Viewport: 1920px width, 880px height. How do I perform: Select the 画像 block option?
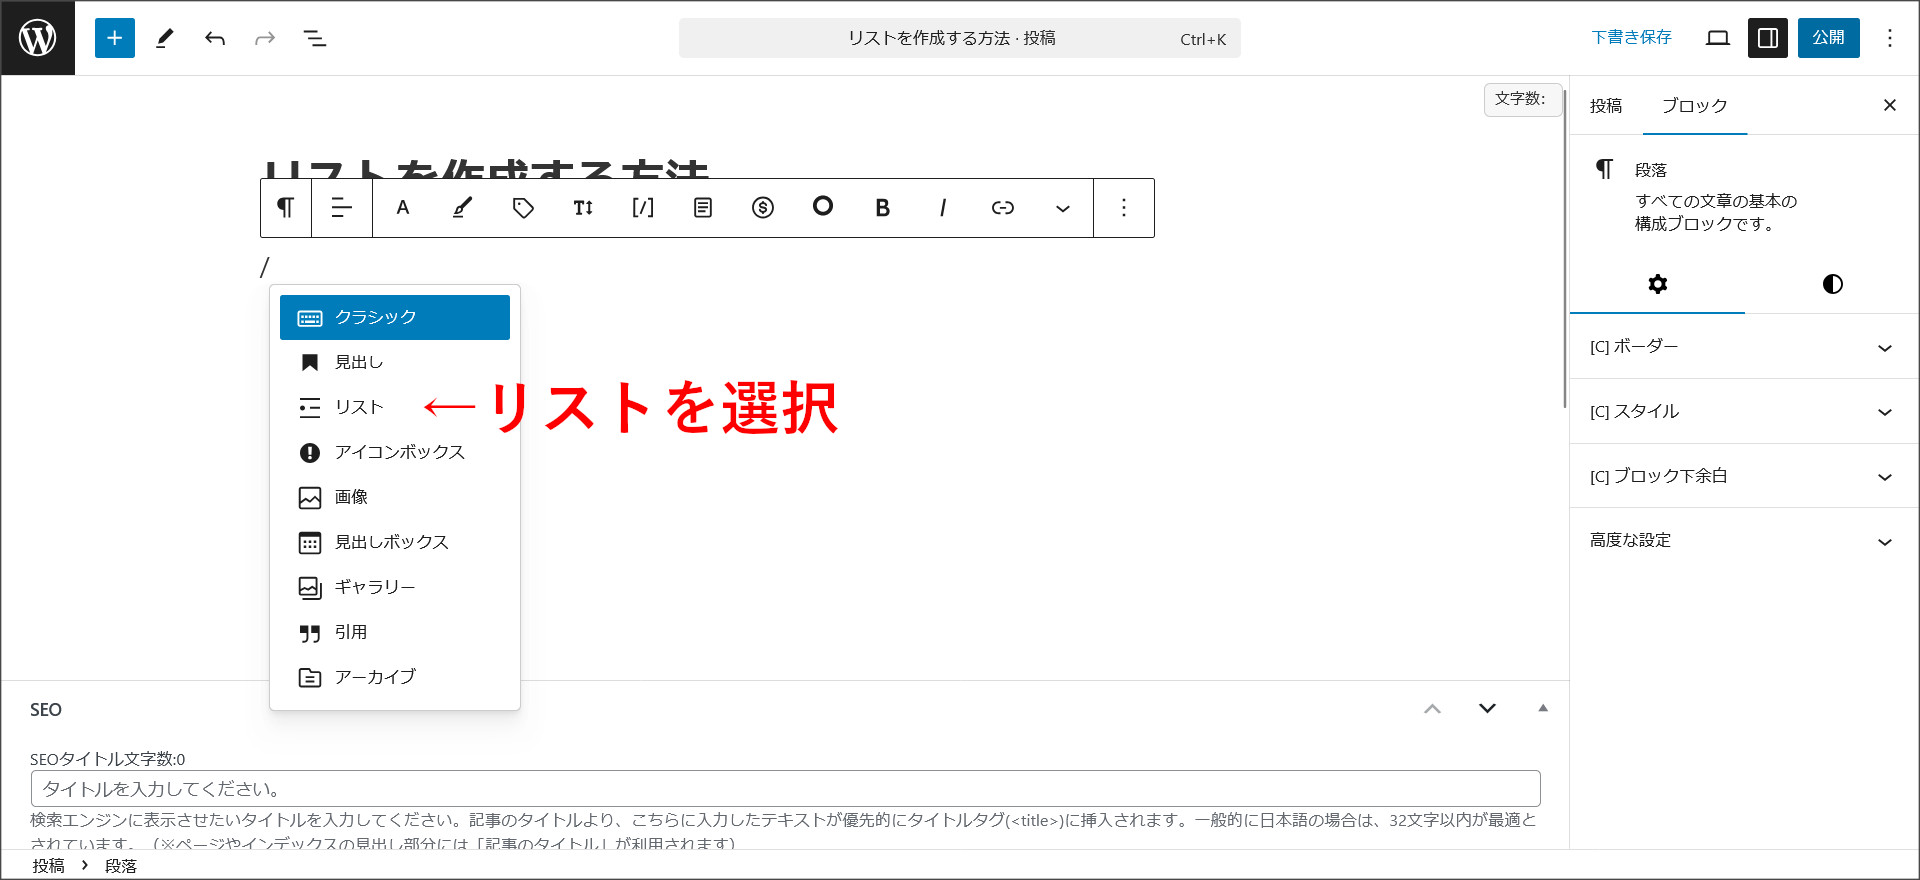coord(395,497)
